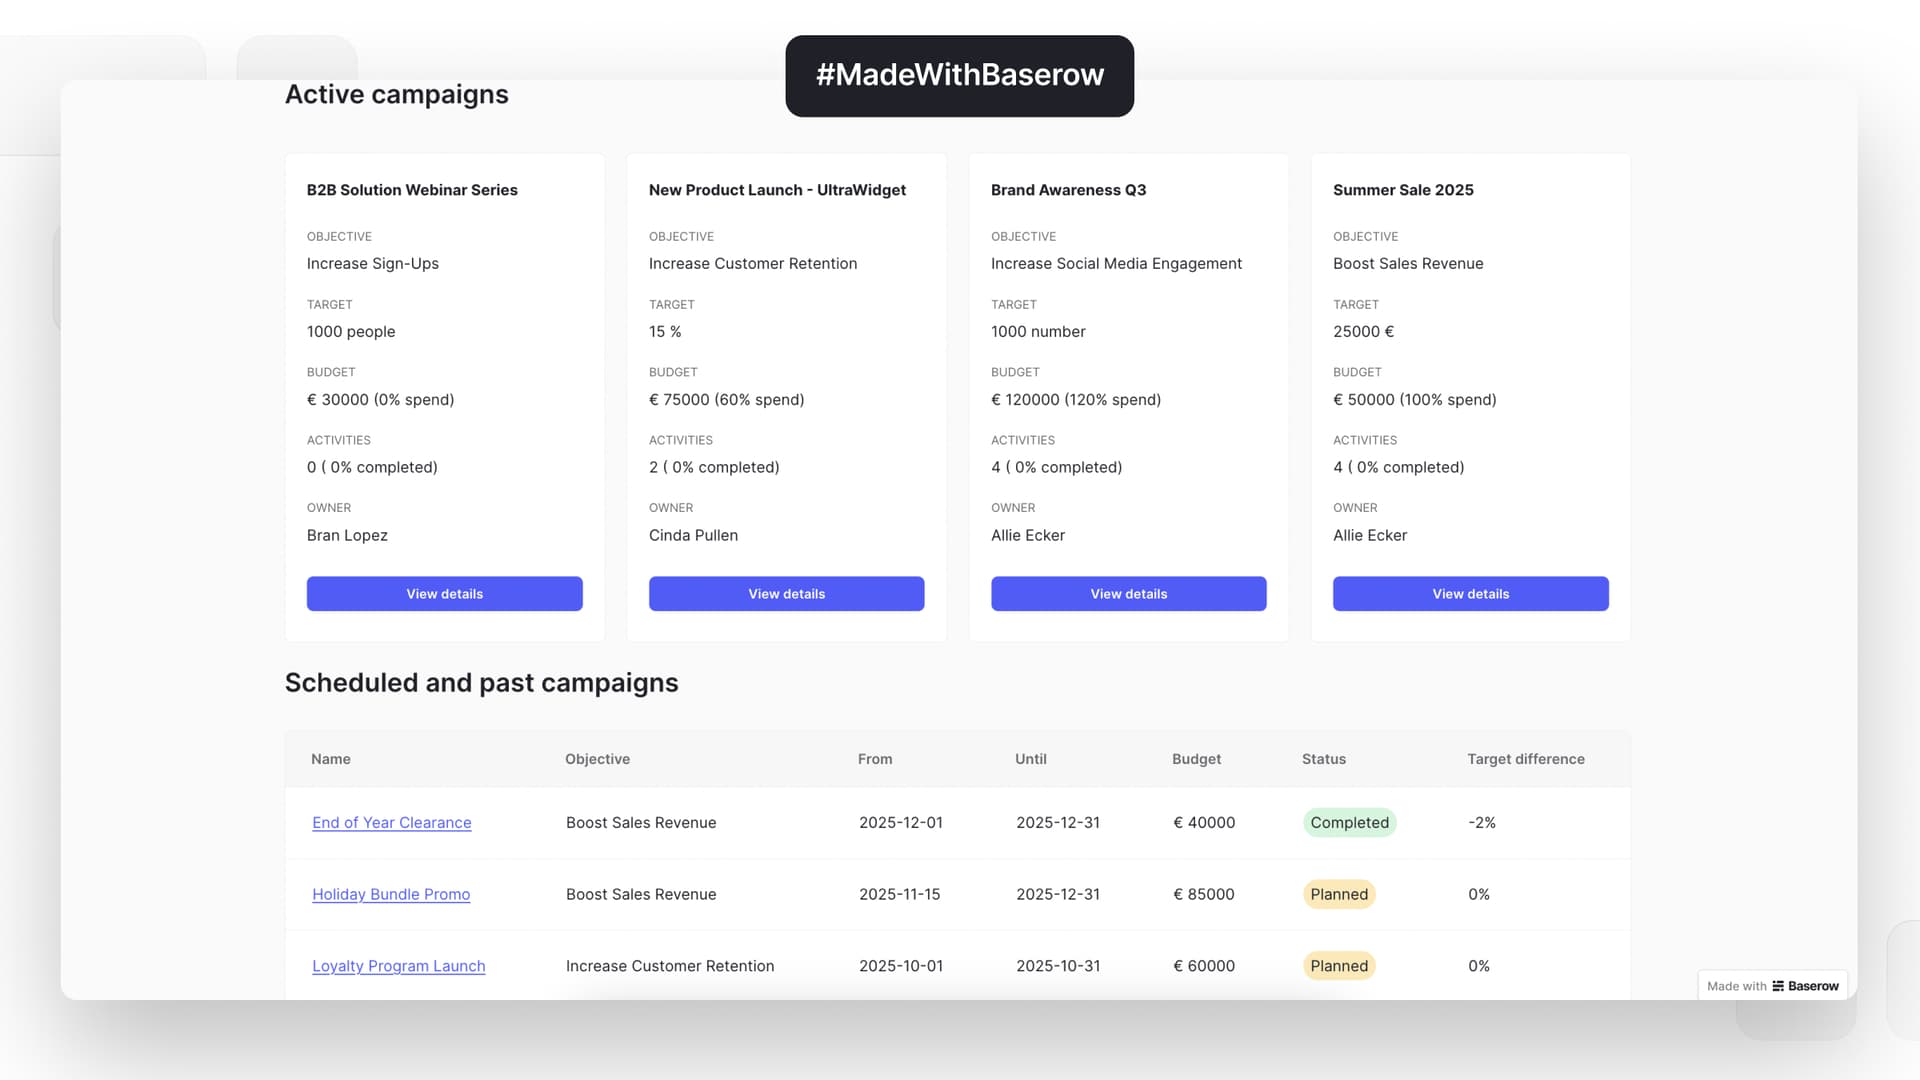Click owner name Cinda Pullen
The width and height of the screenshot is (1920, 1080).
click(x=693, y=535)
